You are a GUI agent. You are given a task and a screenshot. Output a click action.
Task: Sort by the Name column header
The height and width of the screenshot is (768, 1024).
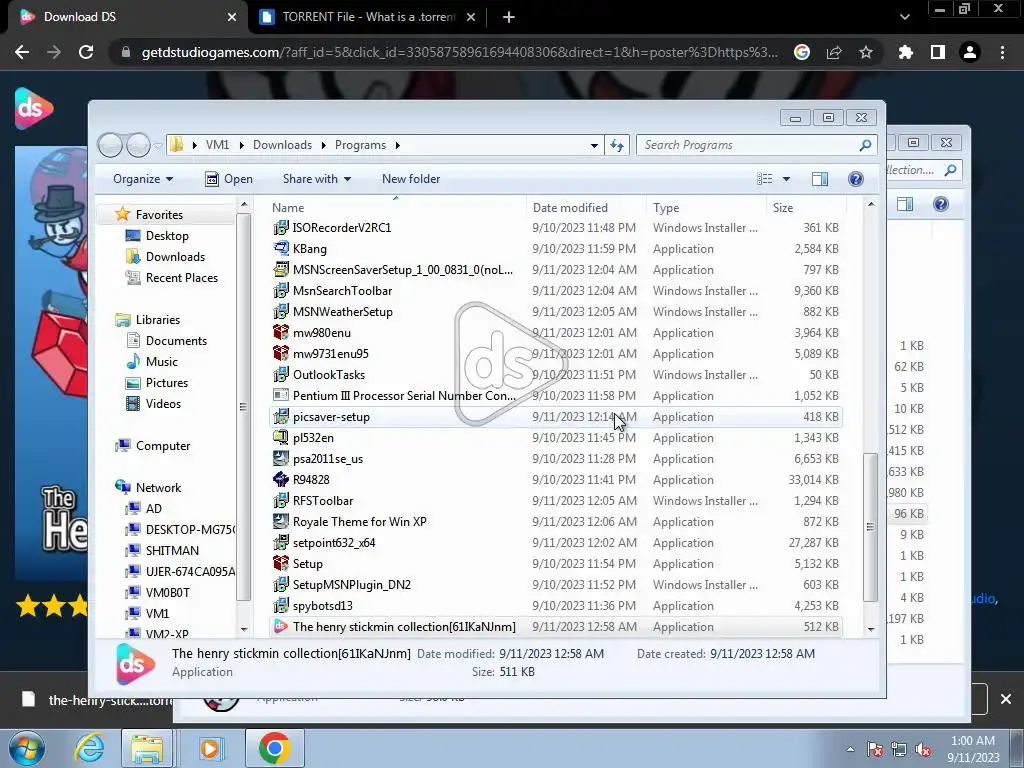tap(396, 208)
